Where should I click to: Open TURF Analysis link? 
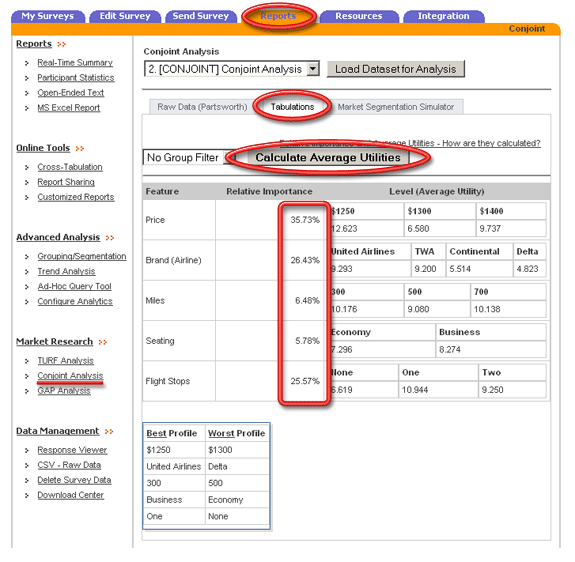tap(65, 361)
